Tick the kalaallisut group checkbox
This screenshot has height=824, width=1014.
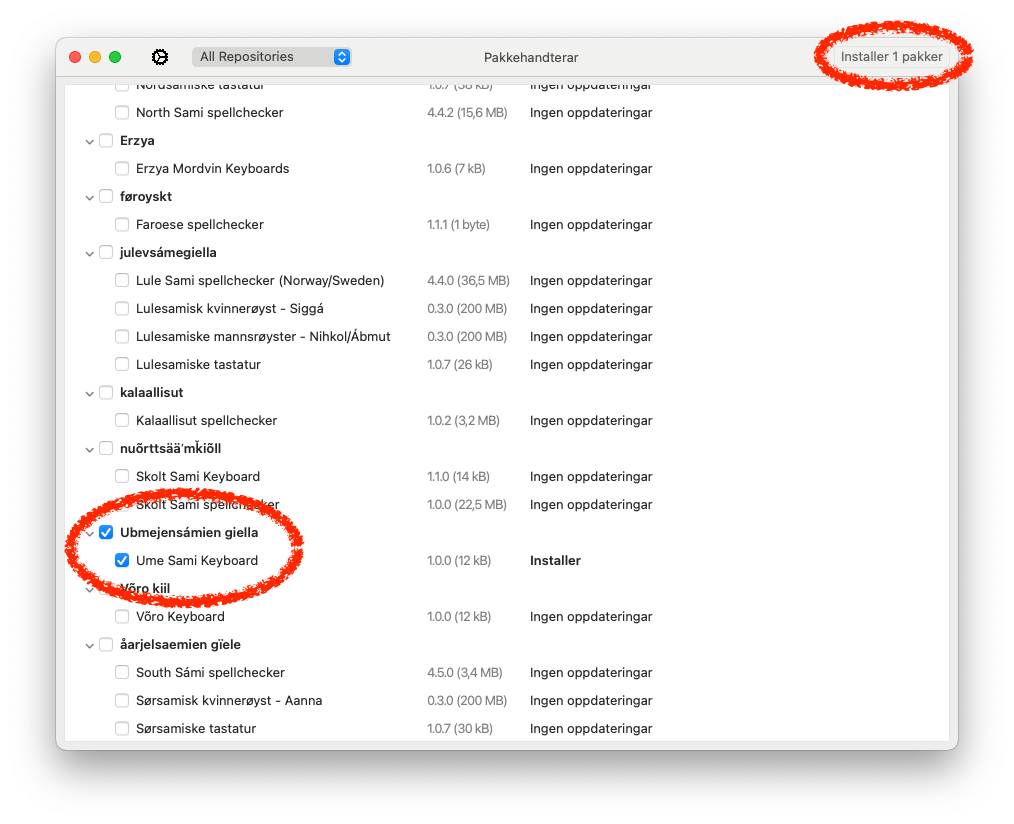click(x=106, y=393)
